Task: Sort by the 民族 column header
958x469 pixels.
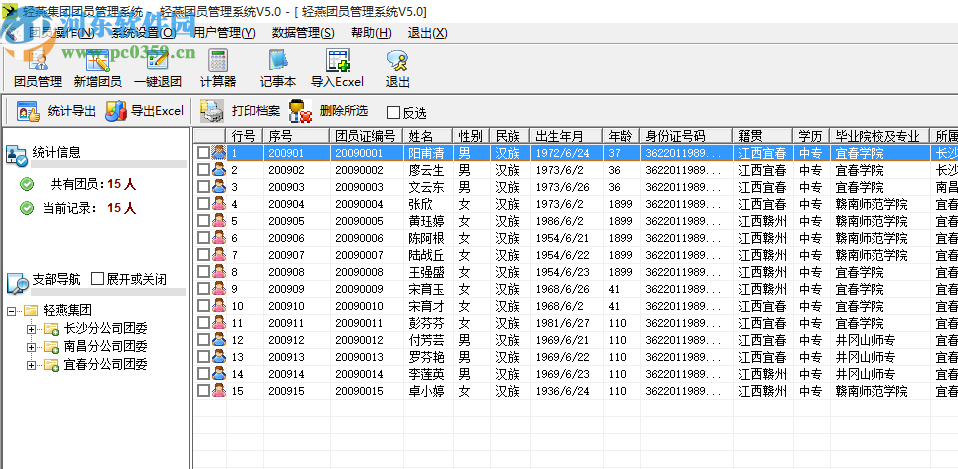Action: coord(509,136)
